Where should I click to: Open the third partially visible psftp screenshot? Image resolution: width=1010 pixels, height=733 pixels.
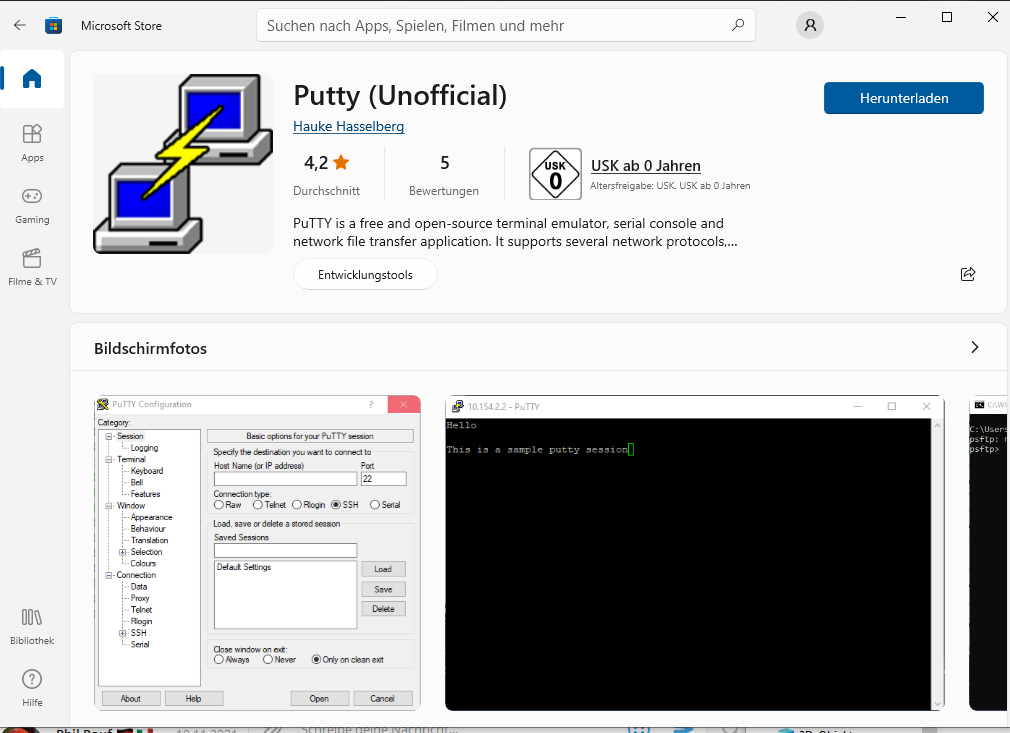pyautogui.click(x=989, y=553)
